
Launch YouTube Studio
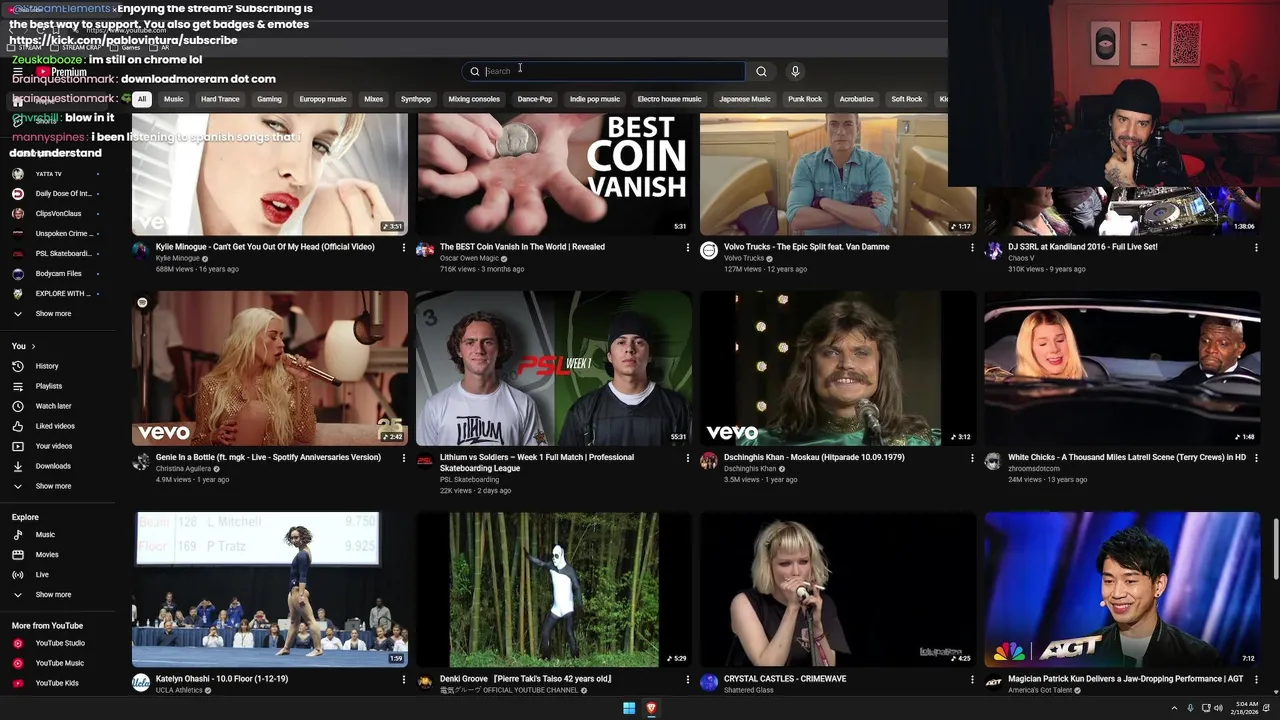(x=60, y=643)
